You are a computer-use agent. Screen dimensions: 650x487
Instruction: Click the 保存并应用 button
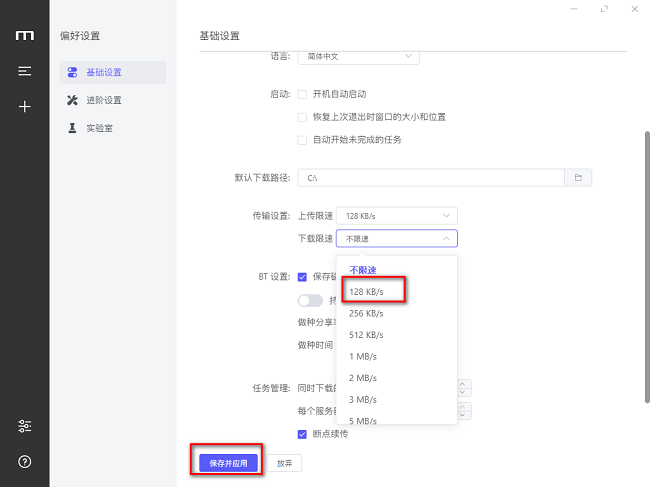click(228, 463)
